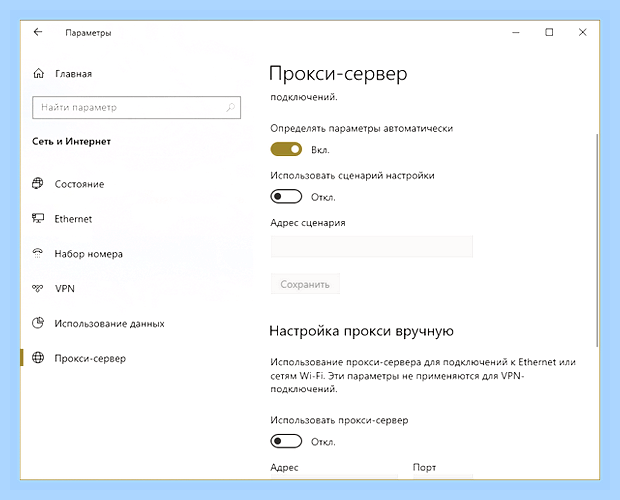Click the Состояние globe icon
The image size is (620, 500).
coord(38,183)
